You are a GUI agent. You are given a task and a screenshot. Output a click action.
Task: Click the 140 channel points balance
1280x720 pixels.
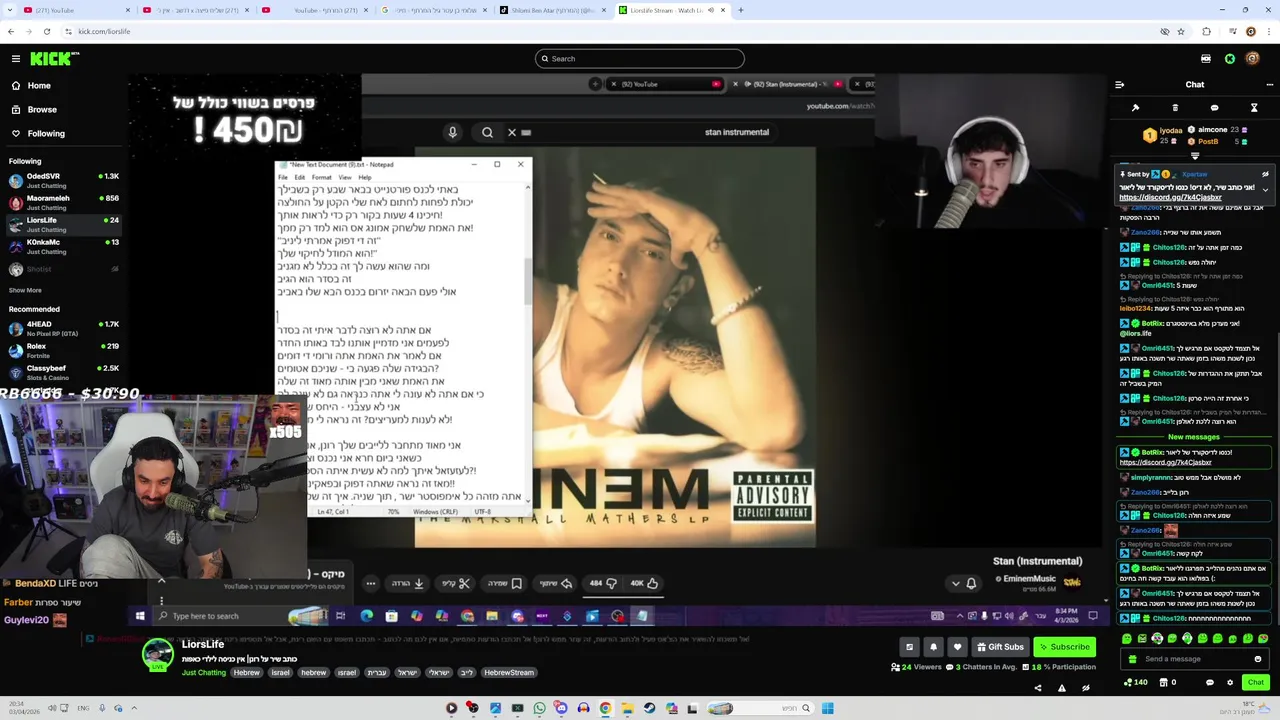1135,683
